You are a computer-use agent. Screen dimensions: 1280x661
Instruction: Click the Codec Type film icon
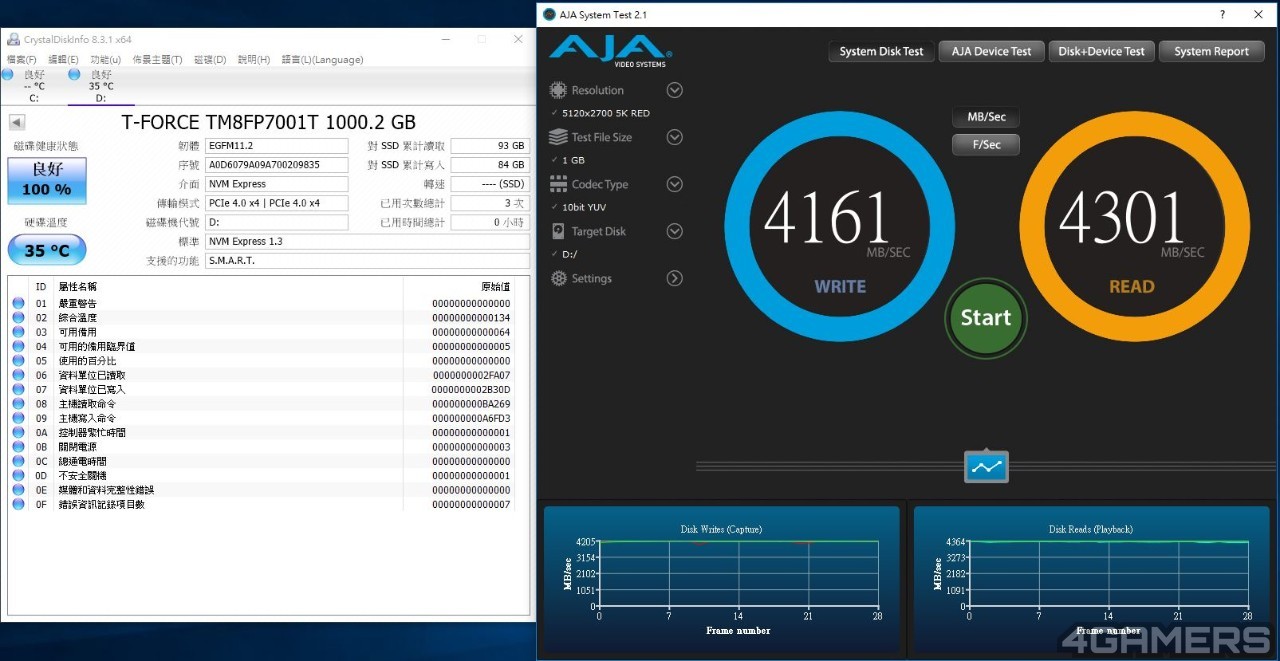(x=558, y=184)
